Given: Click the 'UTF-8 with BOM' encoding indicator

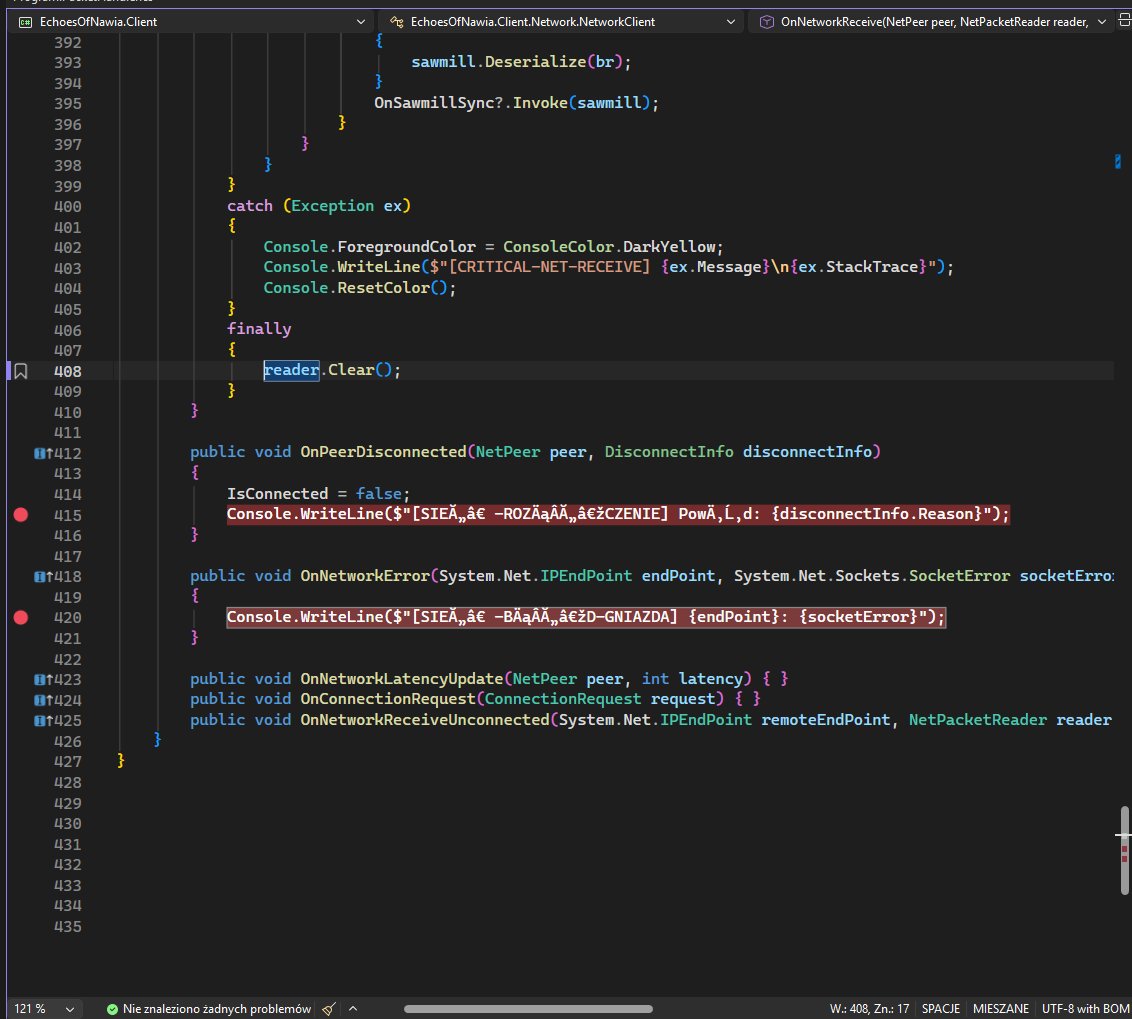Looking at the screenshot, I should [1086, 1009].
